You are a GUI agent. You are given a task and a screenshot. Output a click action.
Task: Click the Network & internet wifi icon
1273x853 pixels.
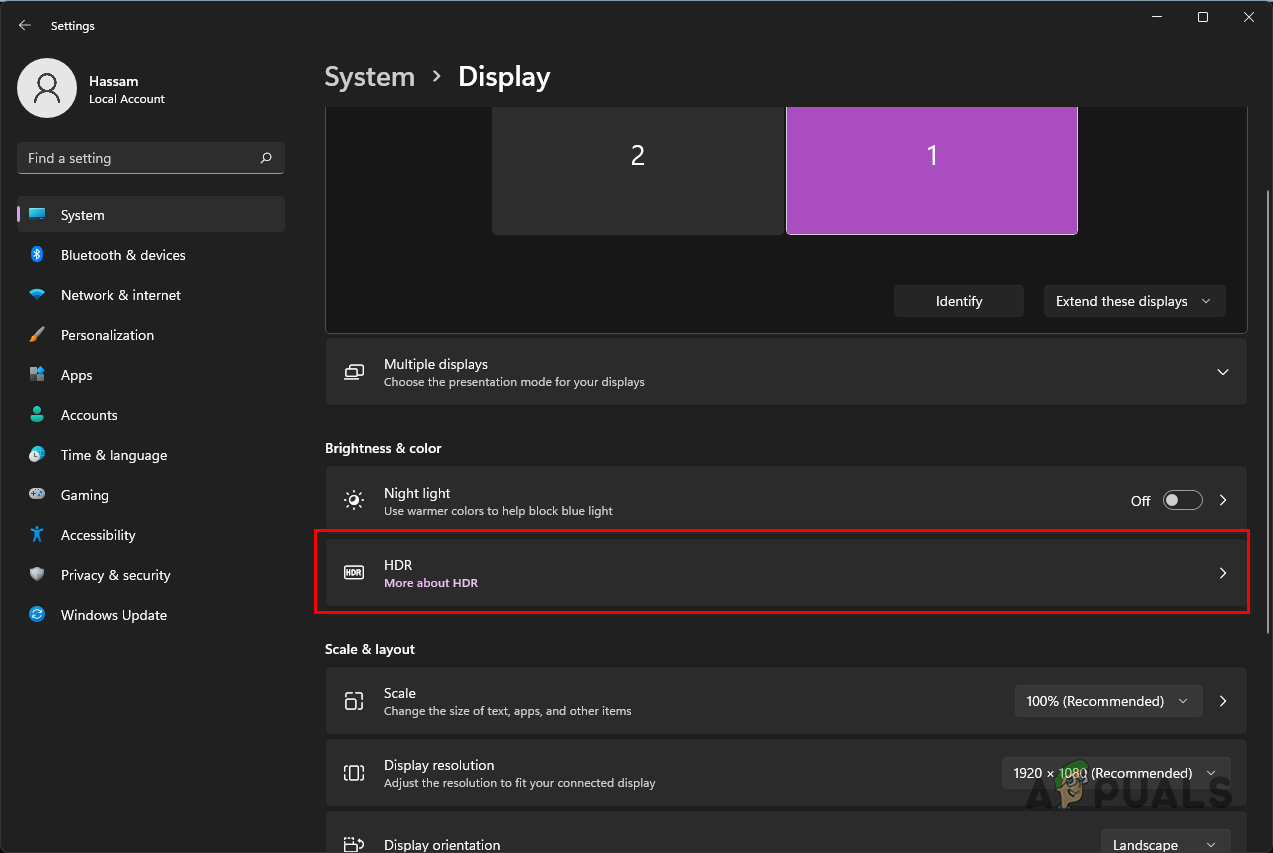(x=37, y=295)
